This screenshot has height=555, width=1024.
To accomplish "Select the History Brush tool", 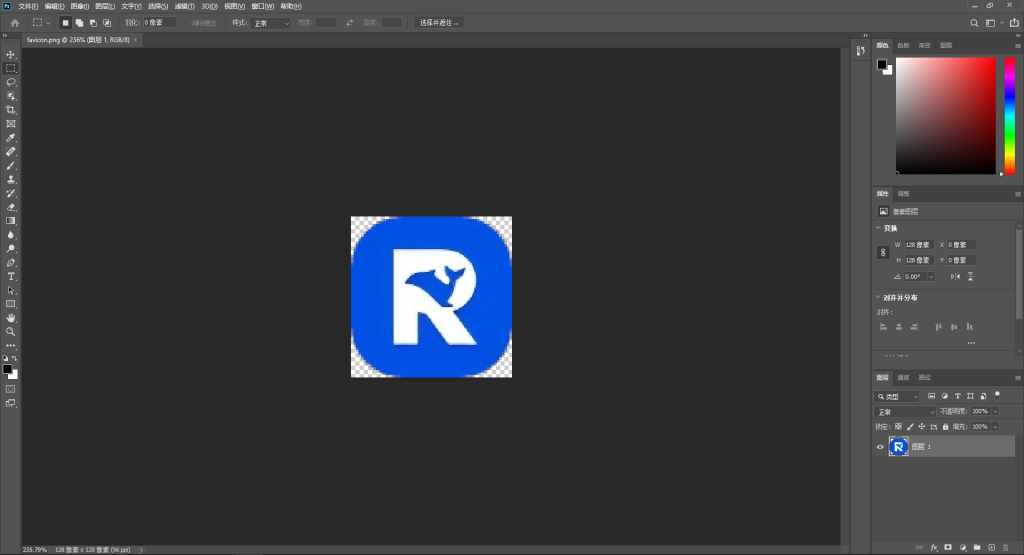I will pyautogui.click(x=10, y=193).
